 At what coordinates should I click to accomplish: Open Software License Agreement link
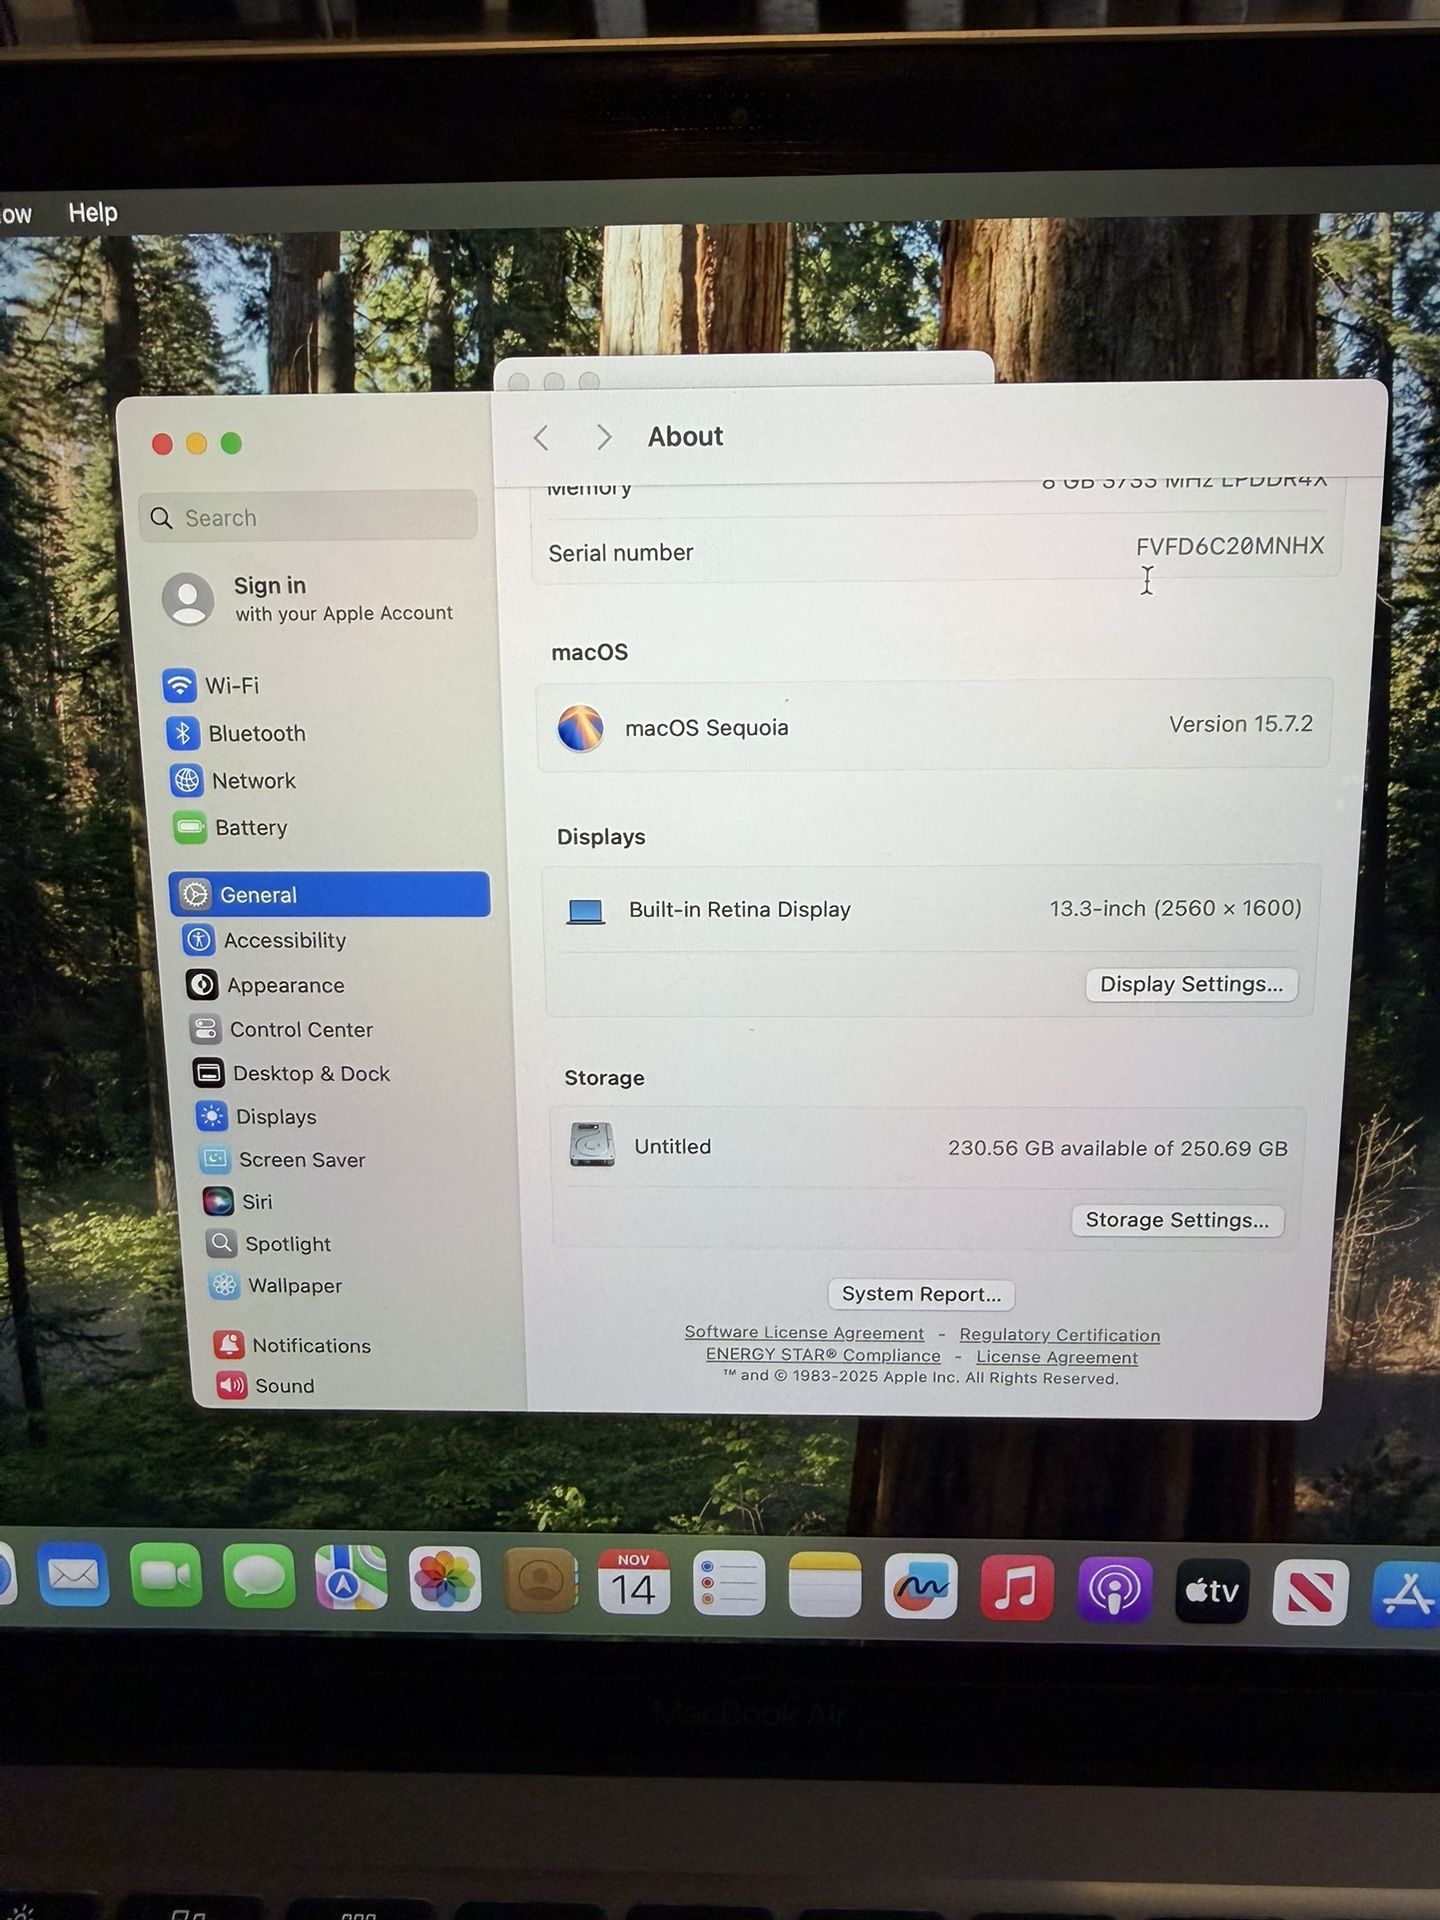pyautogui.click(x=804, y=1332)
